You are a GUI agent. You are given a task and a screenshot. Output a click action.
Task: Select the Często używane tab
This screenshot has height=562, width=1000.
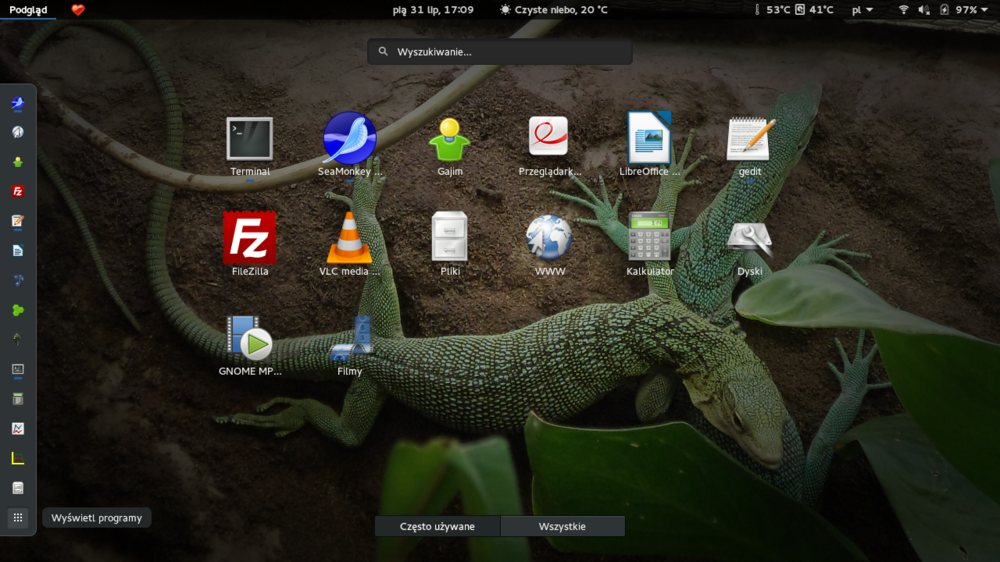[x=437, y=526]
